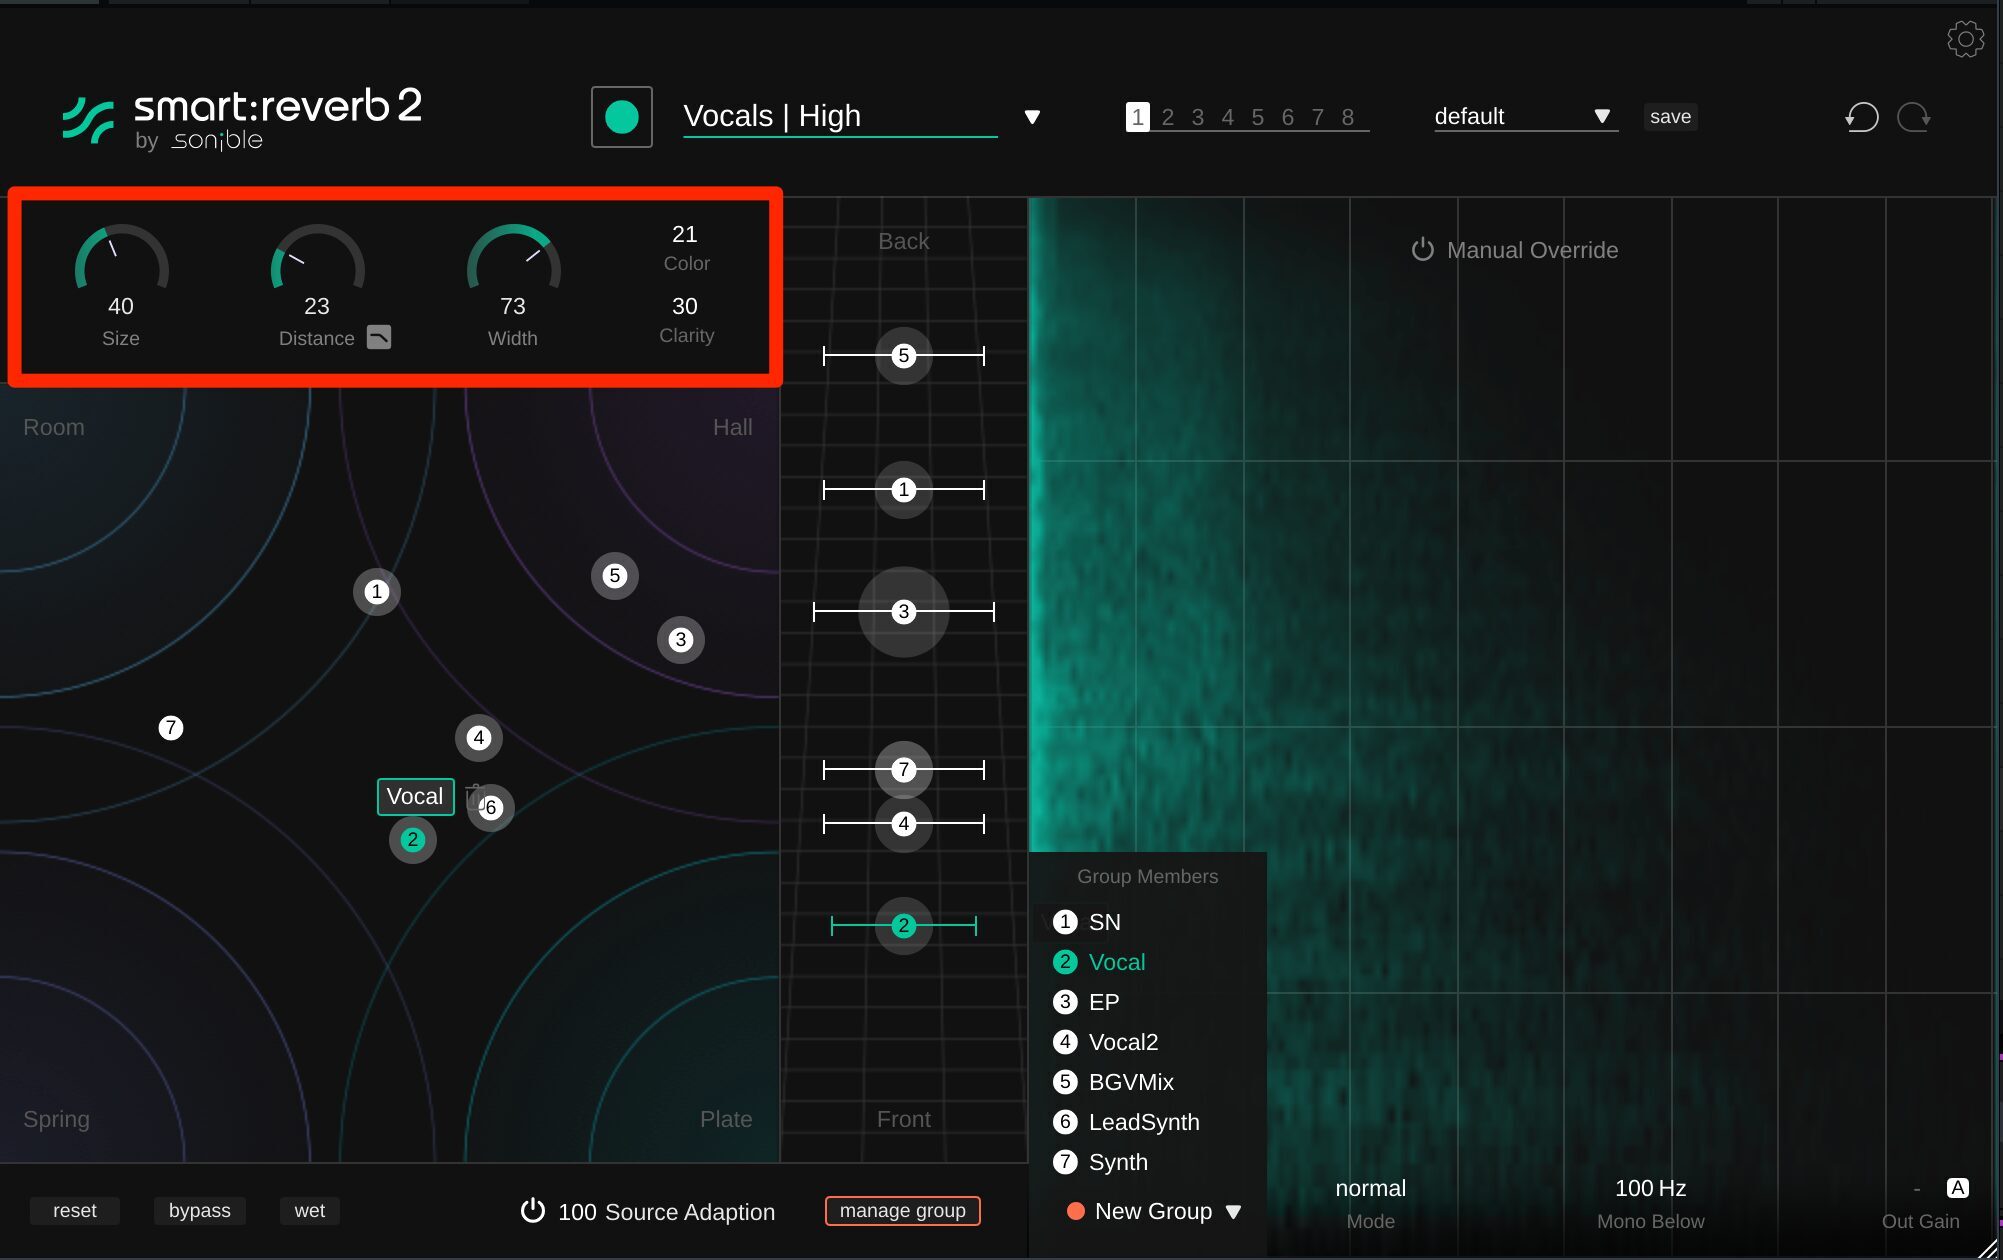Screen dimensions: 2003x1260
Task: Click the orange New Group color dot
Action: tap(1076, 1211)
